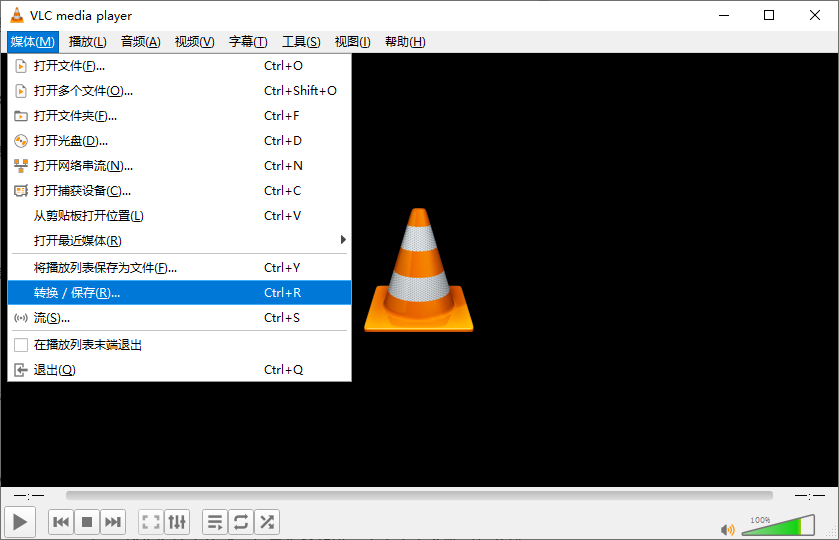
Task: Toggle fullscreen video mode
Action: 151,522
